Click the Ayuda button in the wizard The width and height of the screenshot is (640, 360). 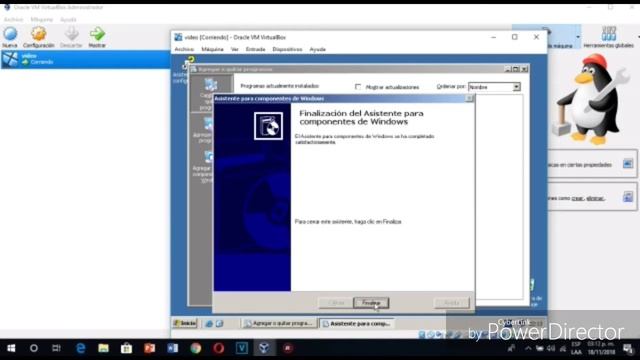click(452, 303)
